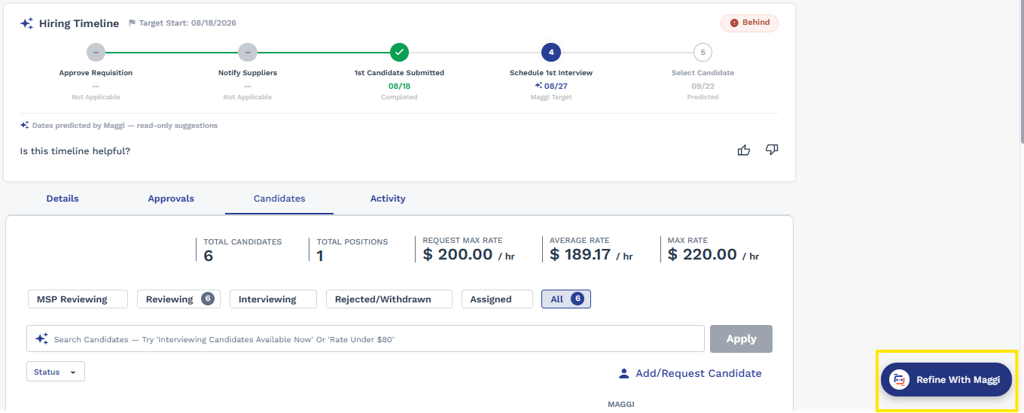Screen dimensions: 1024x413
Task: Toggle the Reviewing candidates filter
Action: [x=178, y=299]
